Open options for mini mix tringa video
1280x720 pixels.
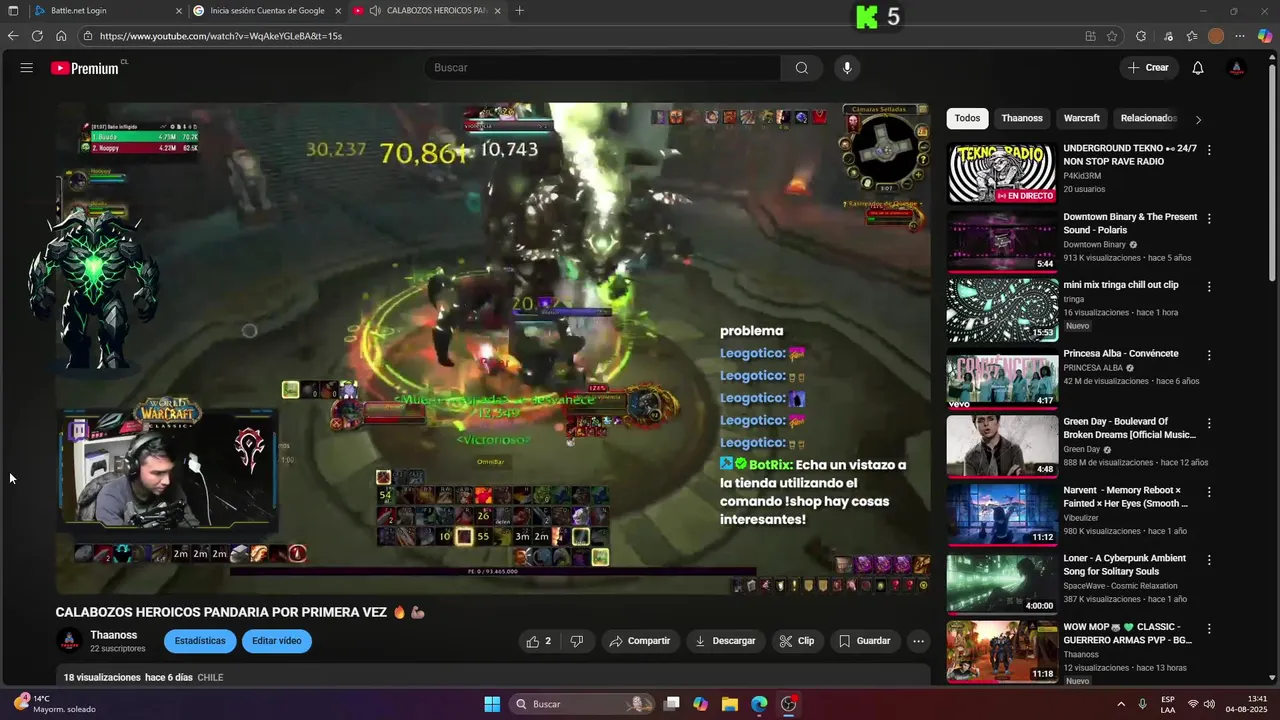pos(1209,286)
